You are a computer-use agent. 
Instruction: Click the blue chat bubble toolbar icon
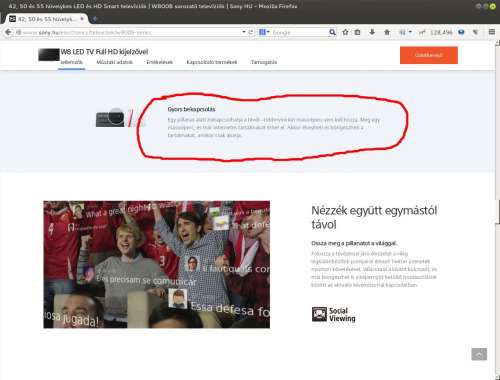pos(461,32)
